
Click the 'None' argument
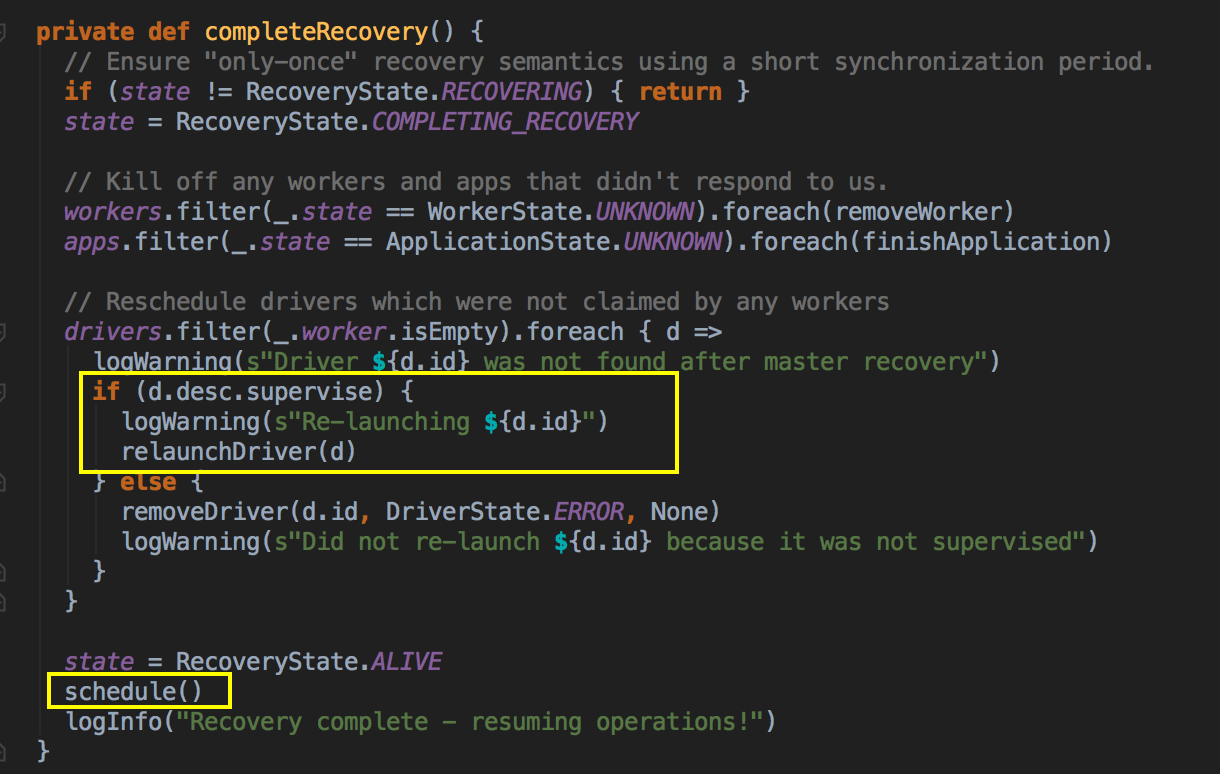pyautogui.click(x=678, y=512)
